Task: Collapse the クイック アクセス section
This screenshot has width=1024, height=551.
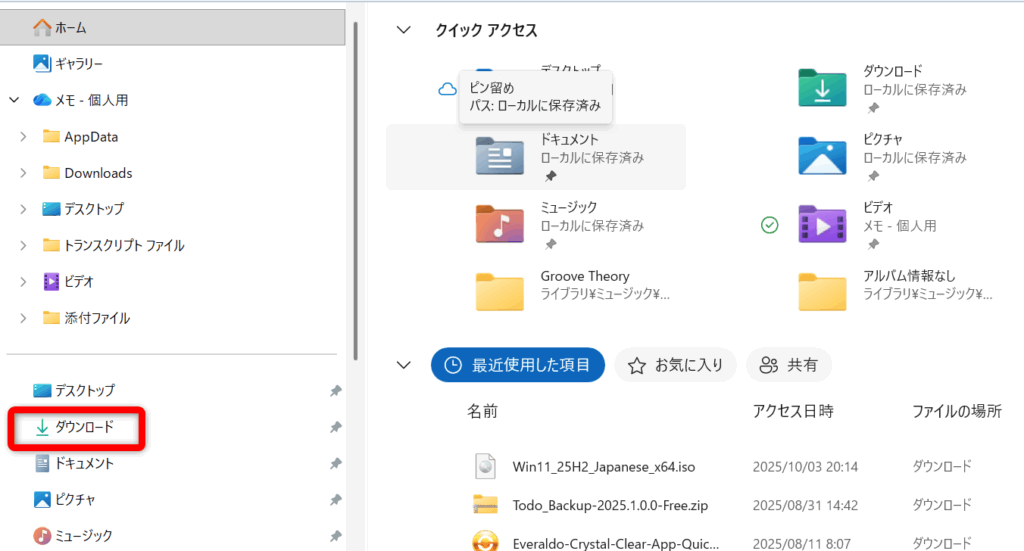Action: [x=403, y=30]
